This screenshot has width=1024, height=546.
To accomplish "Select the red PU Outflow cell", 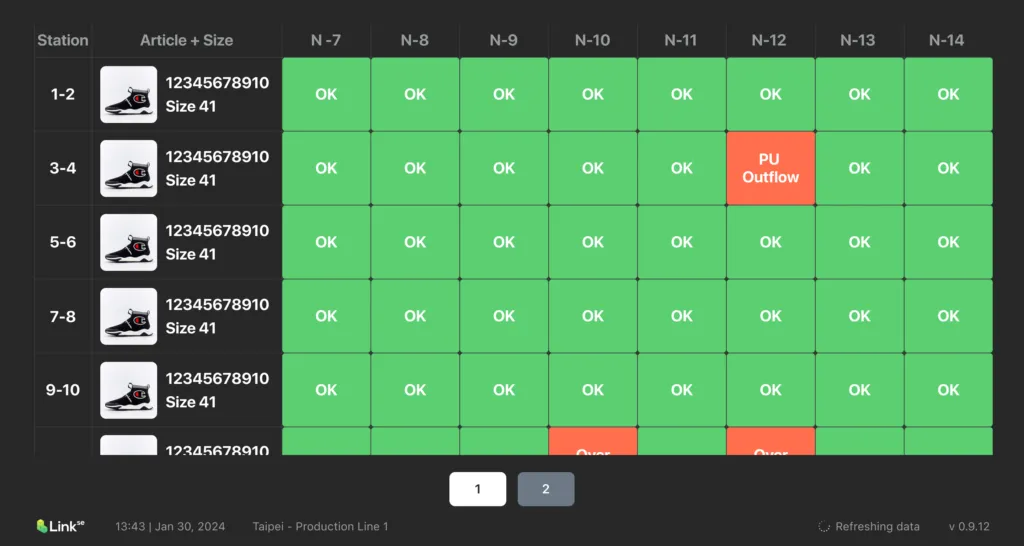I will coord(771,168).
